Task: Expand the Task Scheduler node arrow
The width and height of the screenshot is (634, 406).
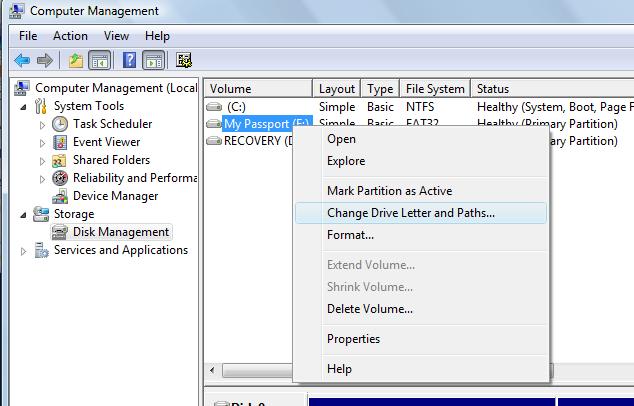Action: [x=42, y=125]
